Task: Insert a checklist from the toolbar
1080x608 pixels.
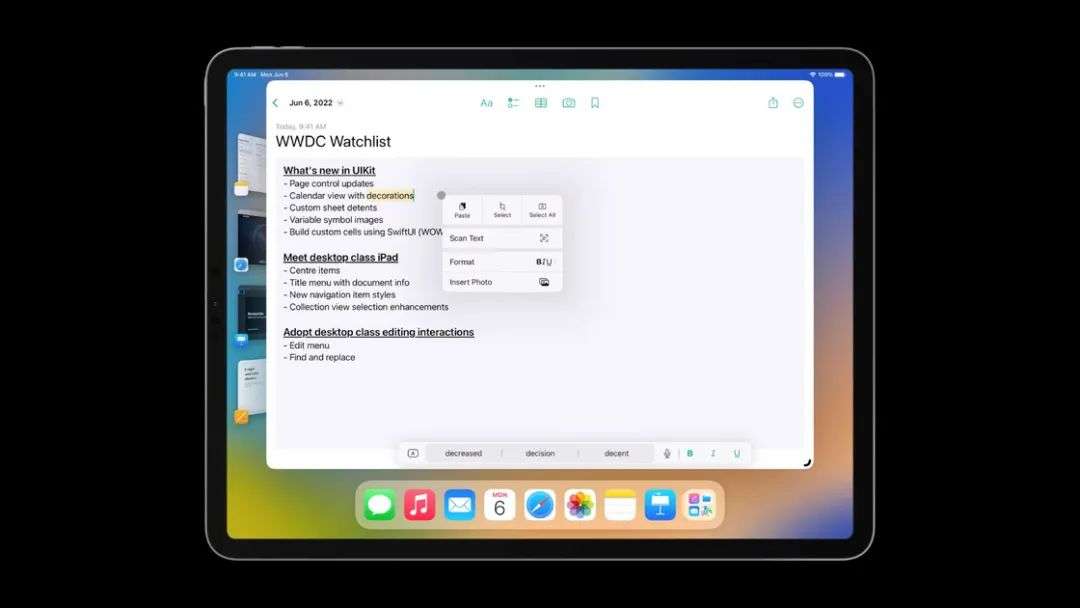Action: coord(513,103)
